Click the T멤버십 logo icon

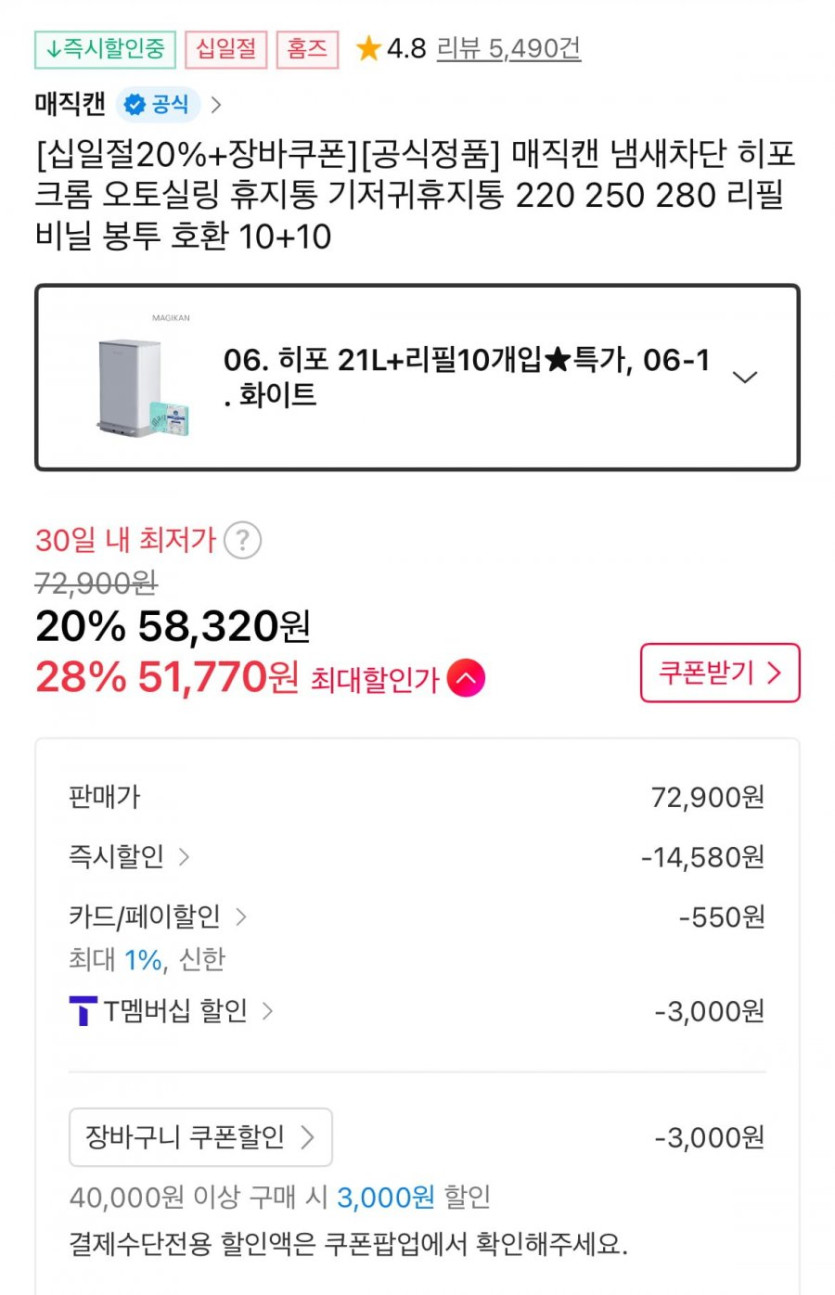coord(83,1011)
